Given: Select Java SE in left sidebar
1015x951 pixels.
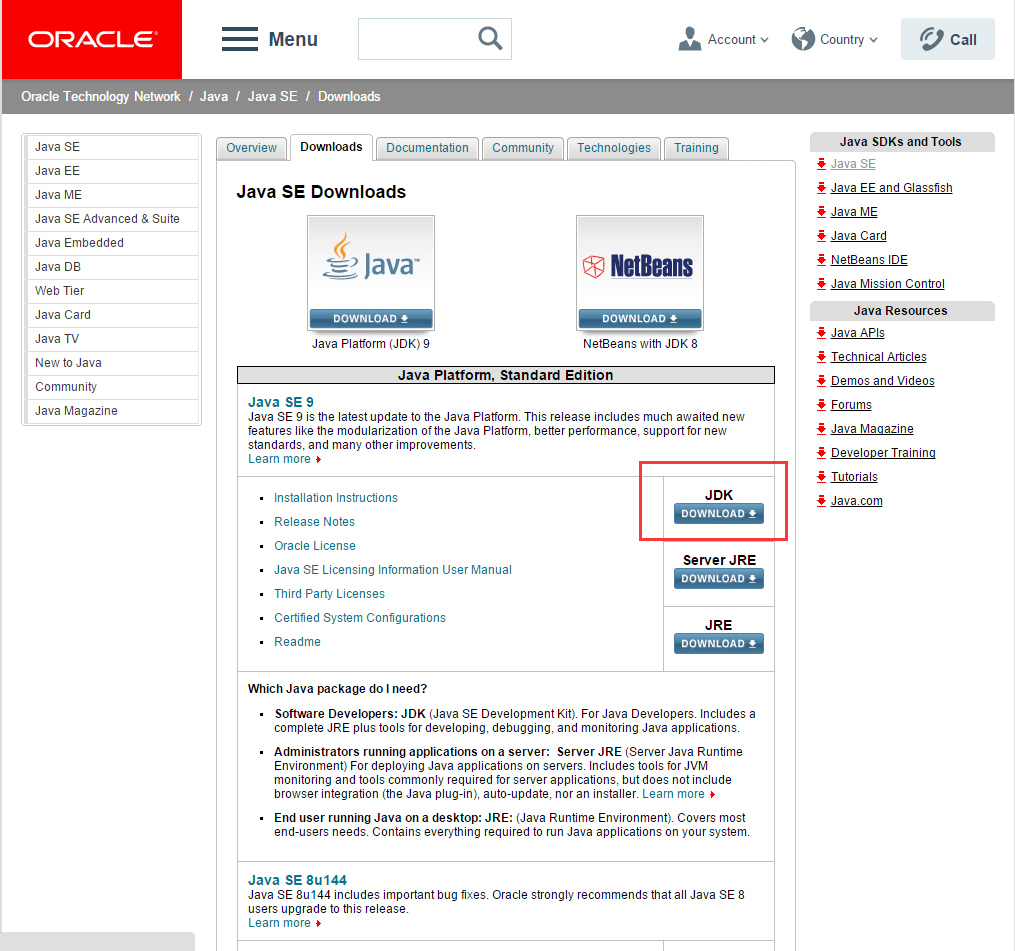Looking at the screenshot, I should click(111, 147).
